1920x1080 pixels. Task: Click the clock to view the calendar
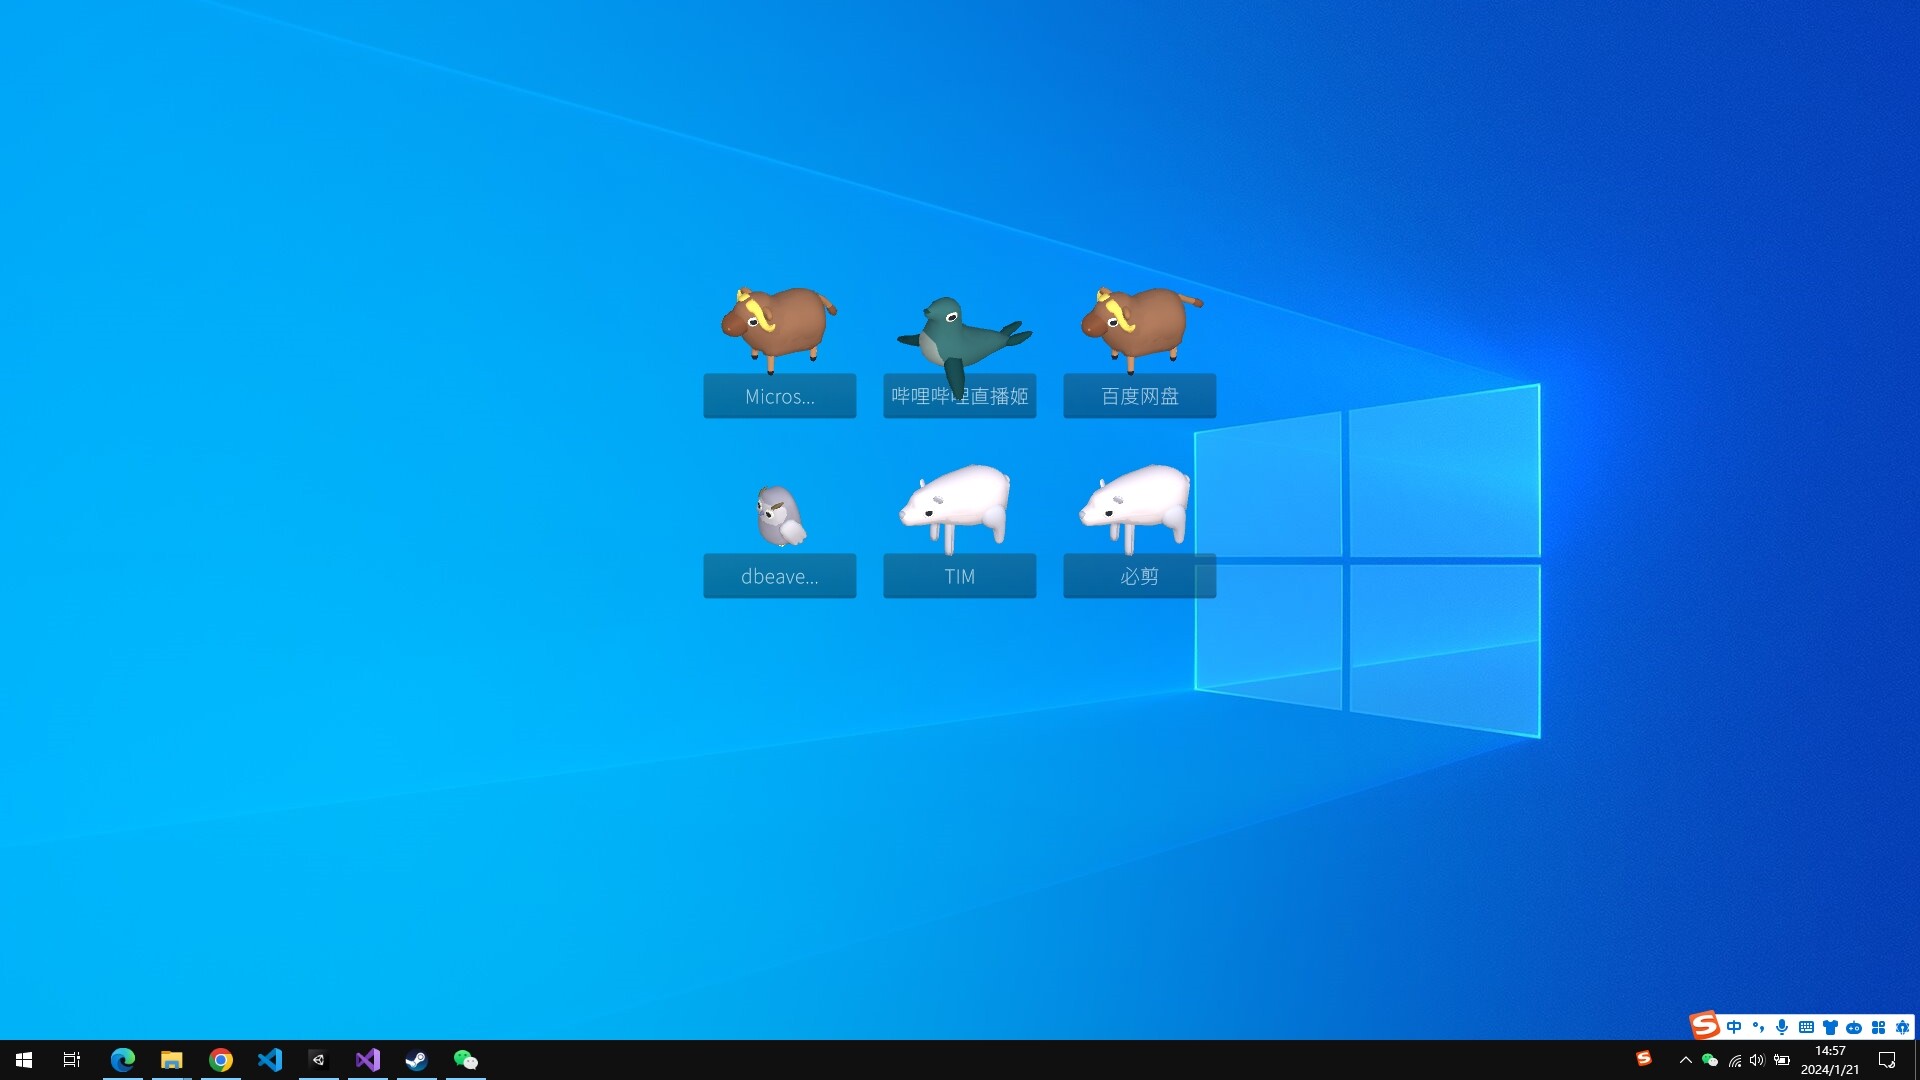[x=1830, y=1060]
